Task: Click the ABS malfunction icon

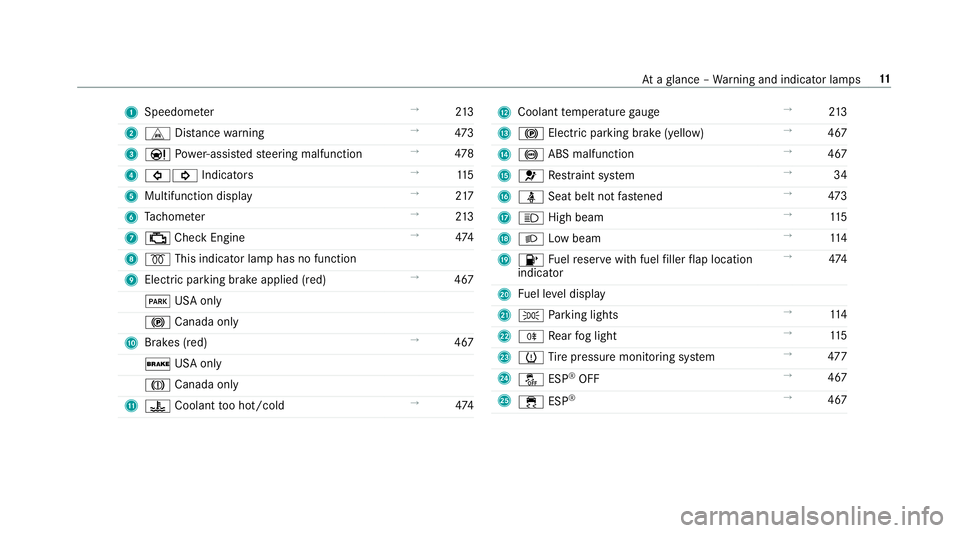Action: pyautogui.click(x=531, y=155)
